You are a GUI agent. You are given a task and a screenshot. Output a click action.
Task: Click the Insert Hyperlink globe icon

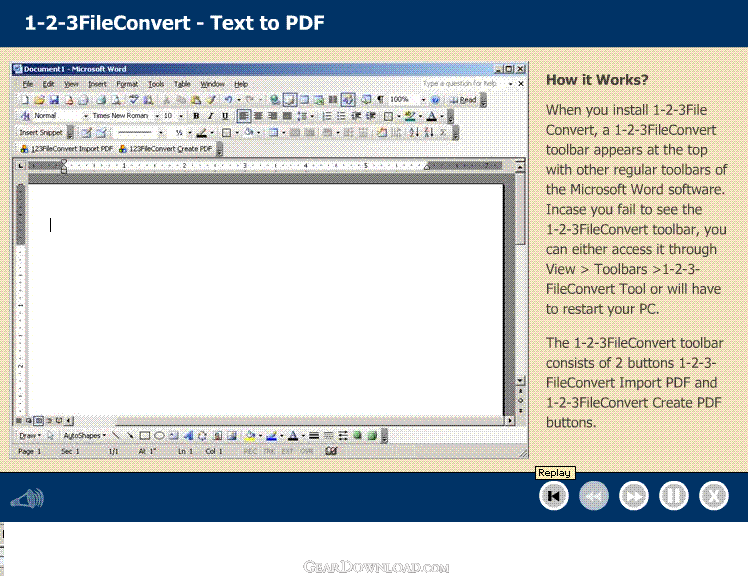point(275,100)
